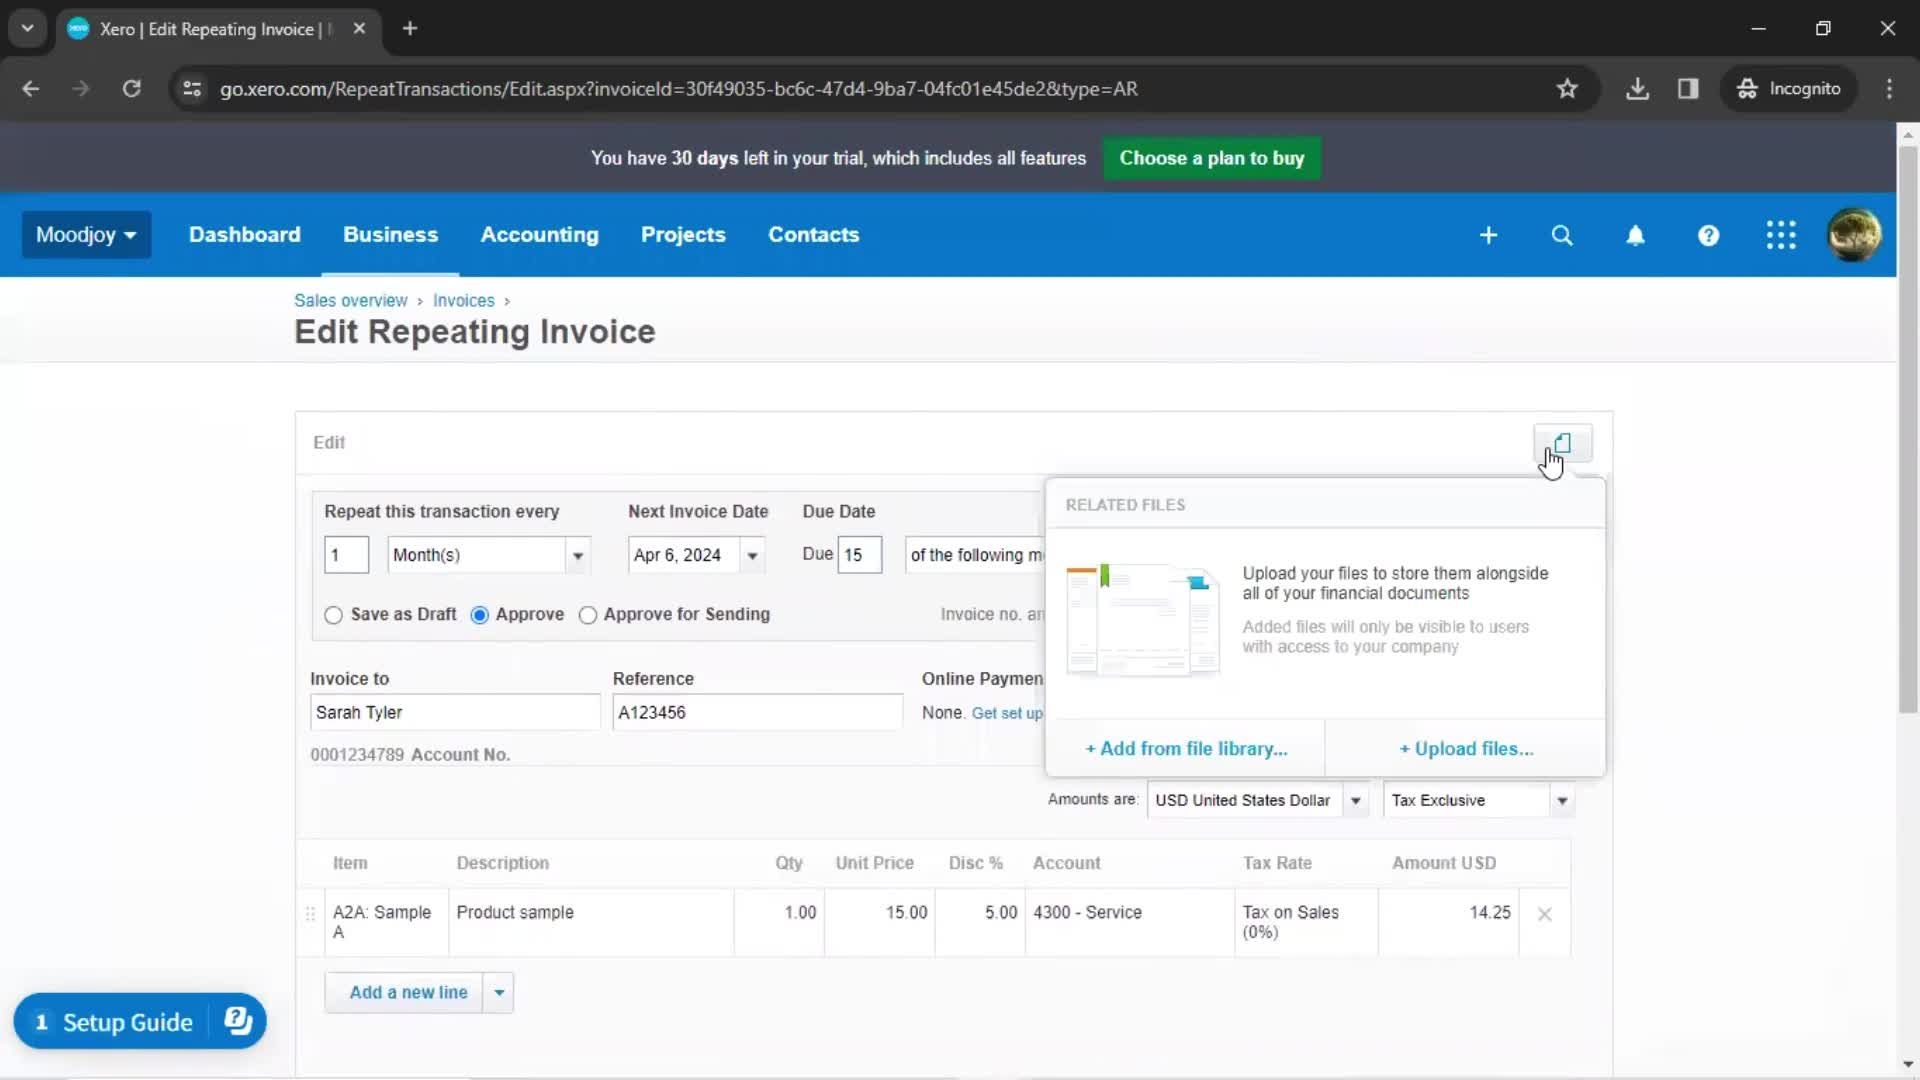
Task: Open Contacts menu
Action: tap(813, 235)
